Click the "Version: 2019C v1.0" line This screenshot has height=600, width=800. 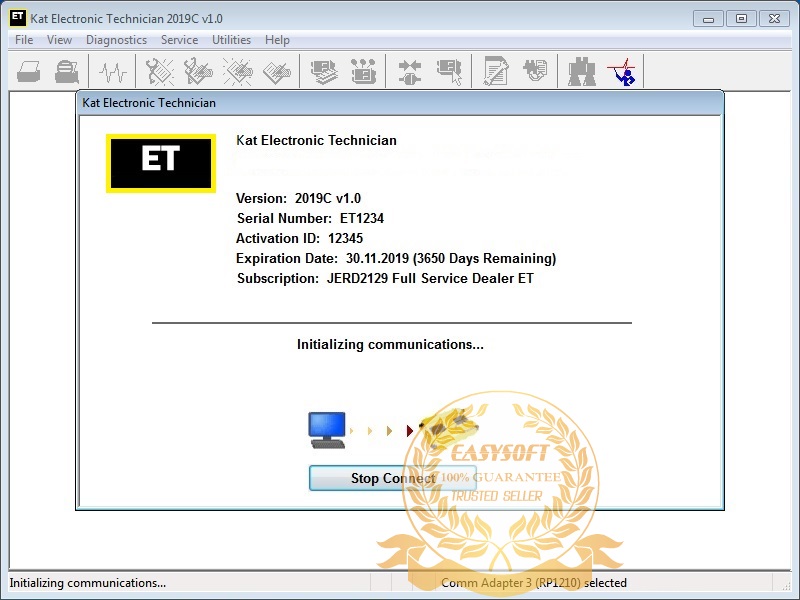298,198
